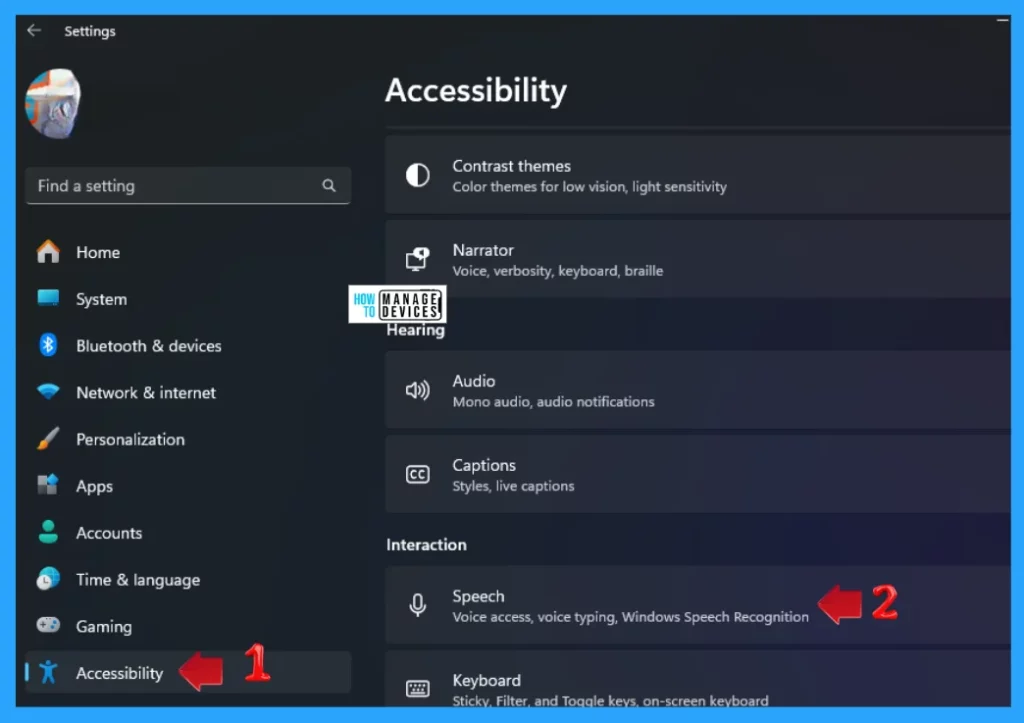Click 'Mono audio, audio notifications' text

pos(553,402)
